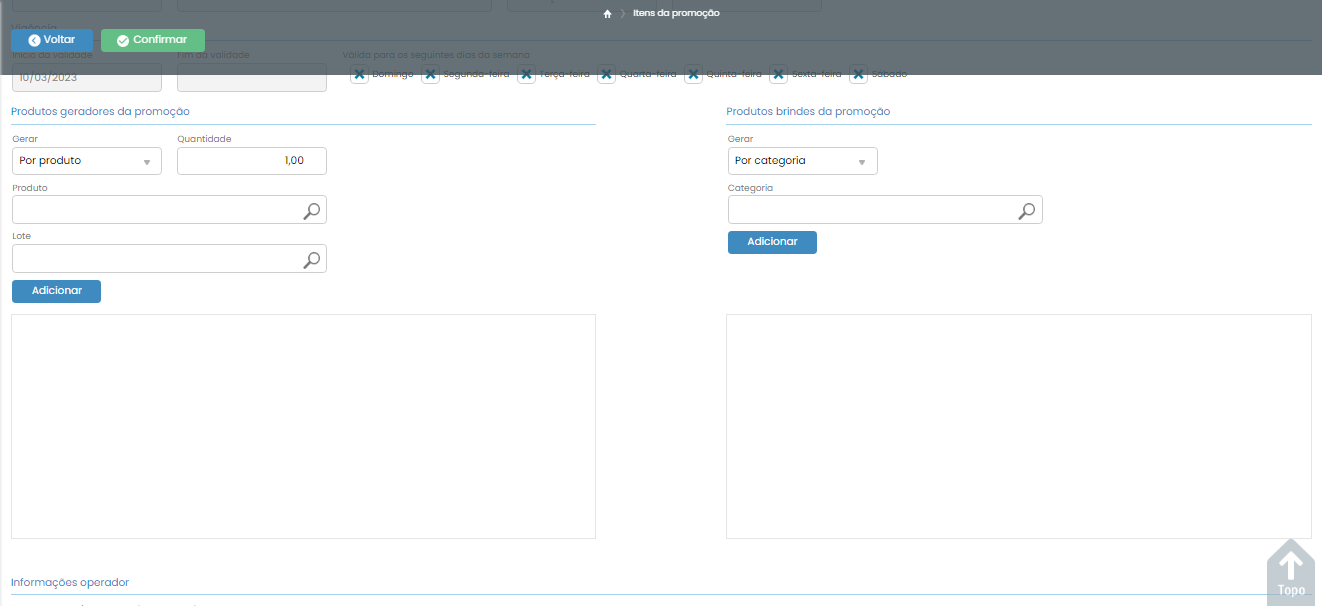Toggle the Domingo checkbox
1322x606 pixels.
coord(360,74)
